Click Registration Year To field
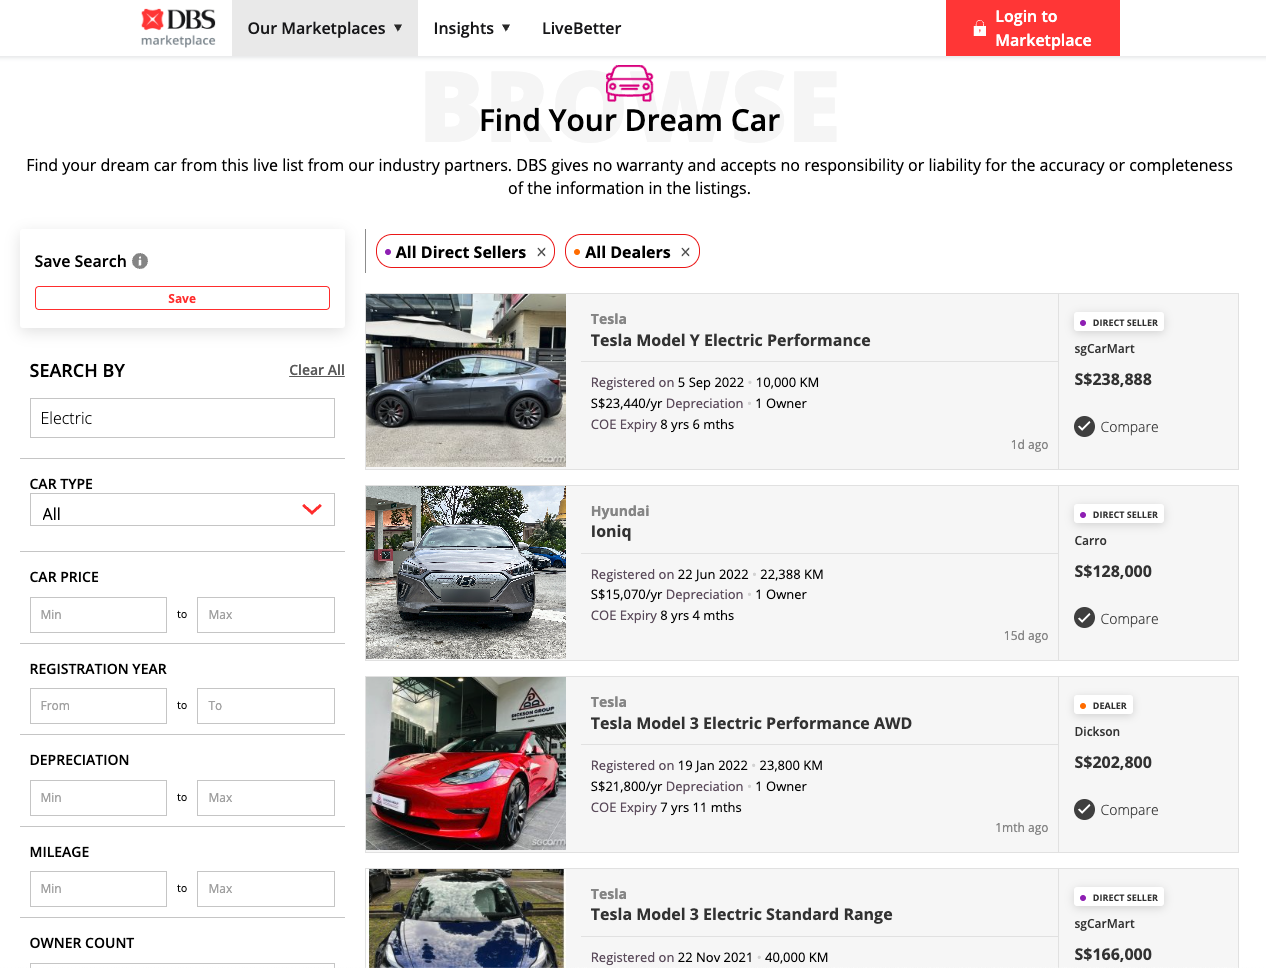The height and width of the screenshot is (968, 1266). click(266, 706)
